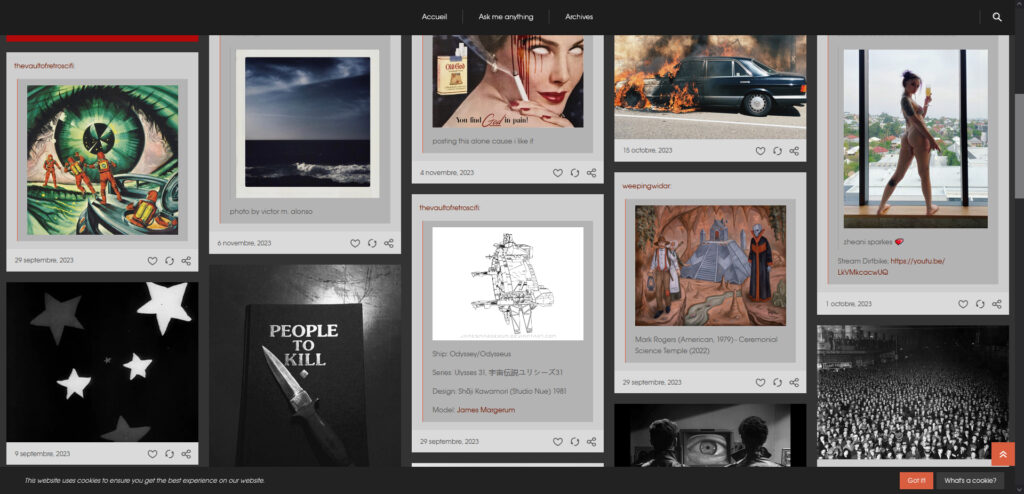Click the 'Series: Ulysses 31' text line
Screen dimensions: 1024x494
[x=498, y=372]
